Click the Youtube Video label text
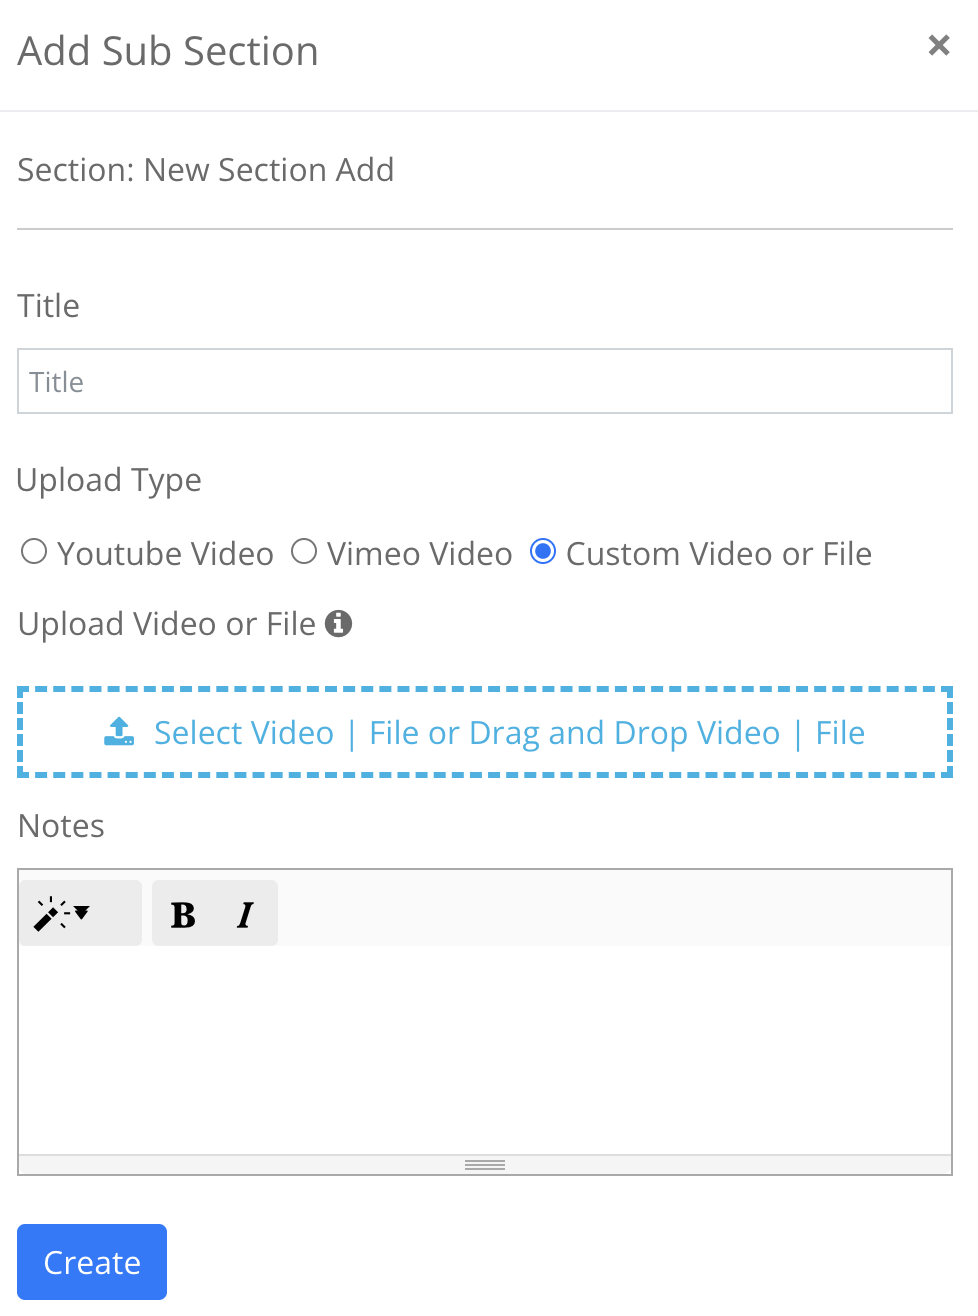 [x=165, y=554]
